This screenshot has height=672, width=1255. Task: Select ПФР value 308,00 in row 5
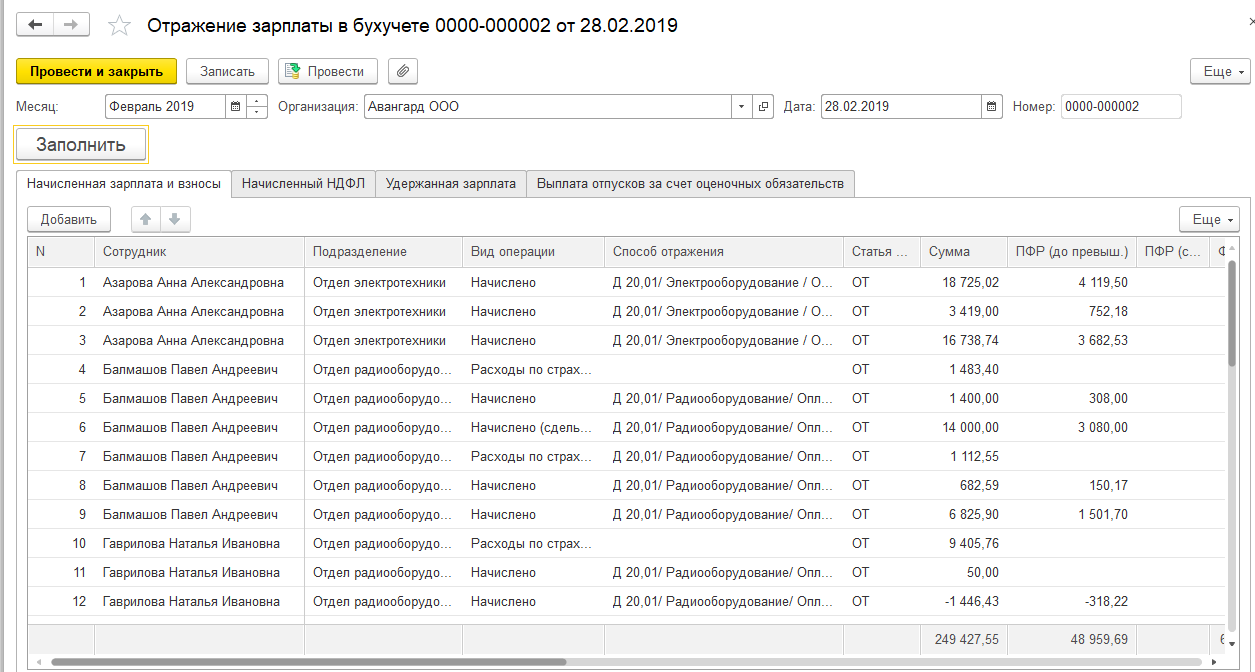click(x=1107, y=399)
